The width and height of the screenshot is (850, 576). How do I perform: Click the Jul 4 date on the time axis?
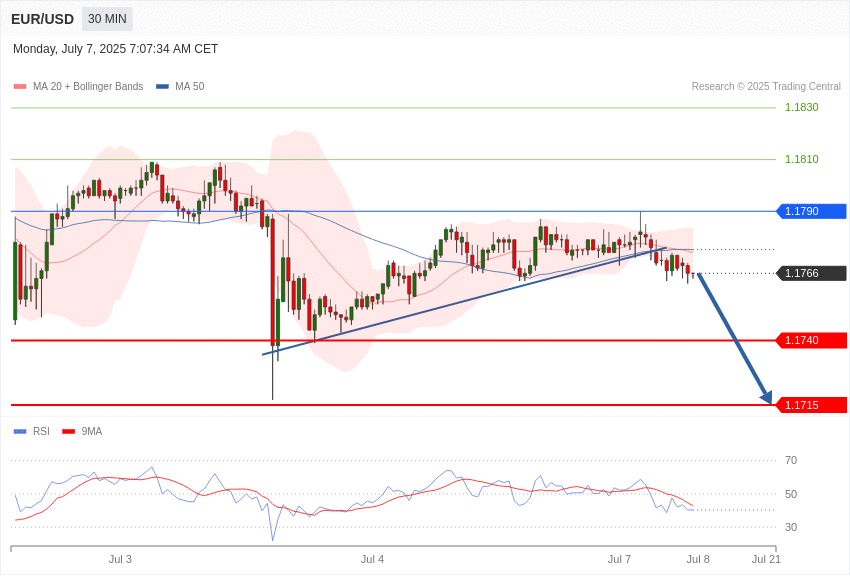(x=372, y=559)
